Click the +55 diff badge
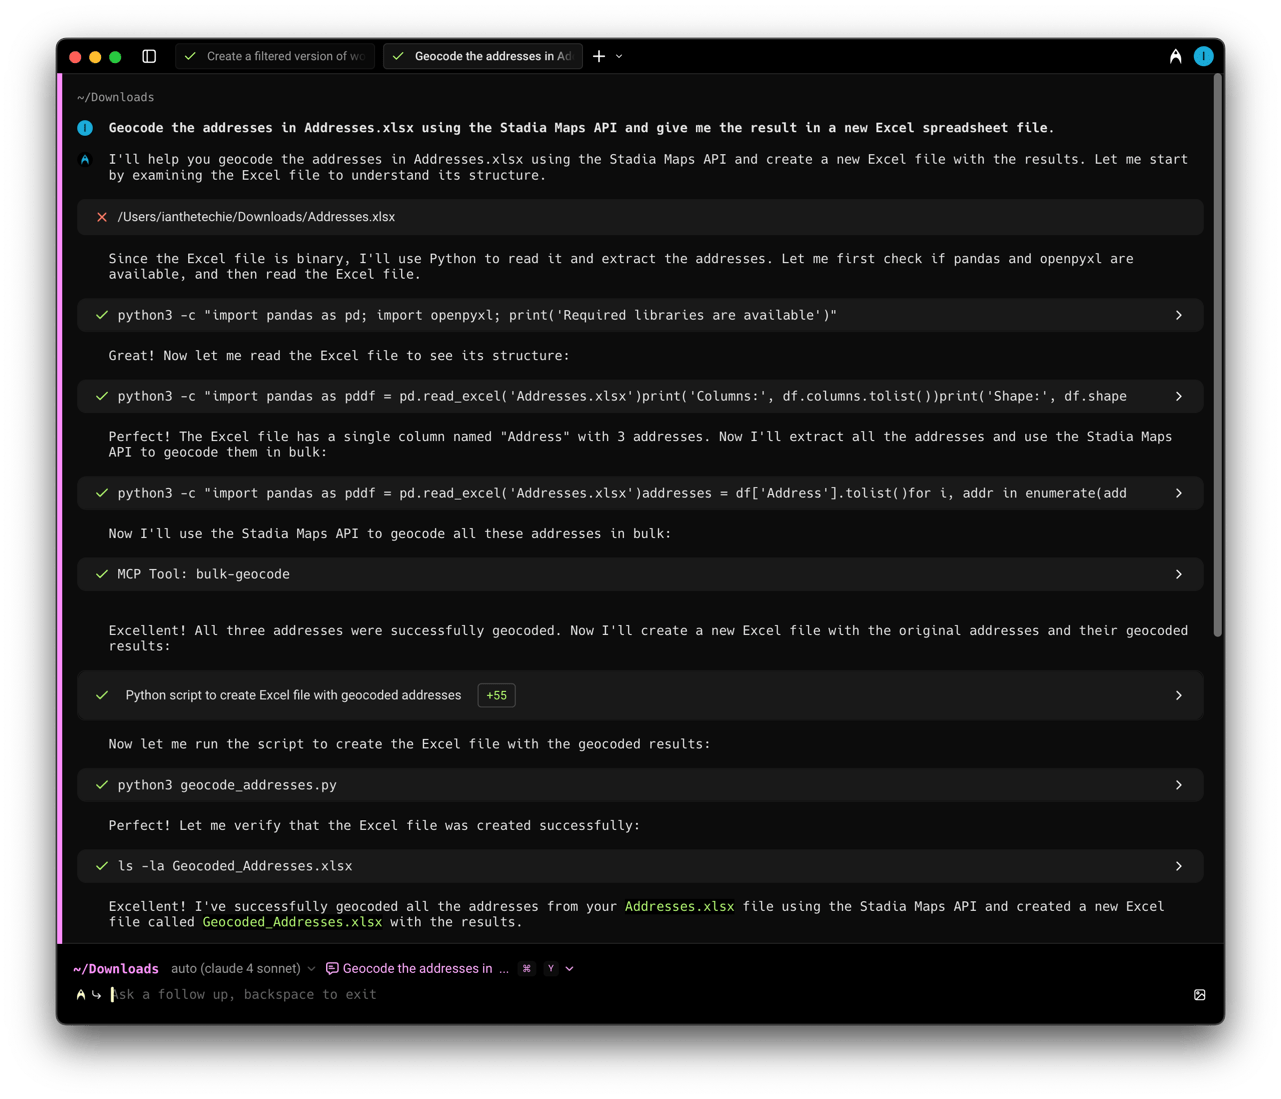Screen dimensions: 1281x1099 (496, 695)
